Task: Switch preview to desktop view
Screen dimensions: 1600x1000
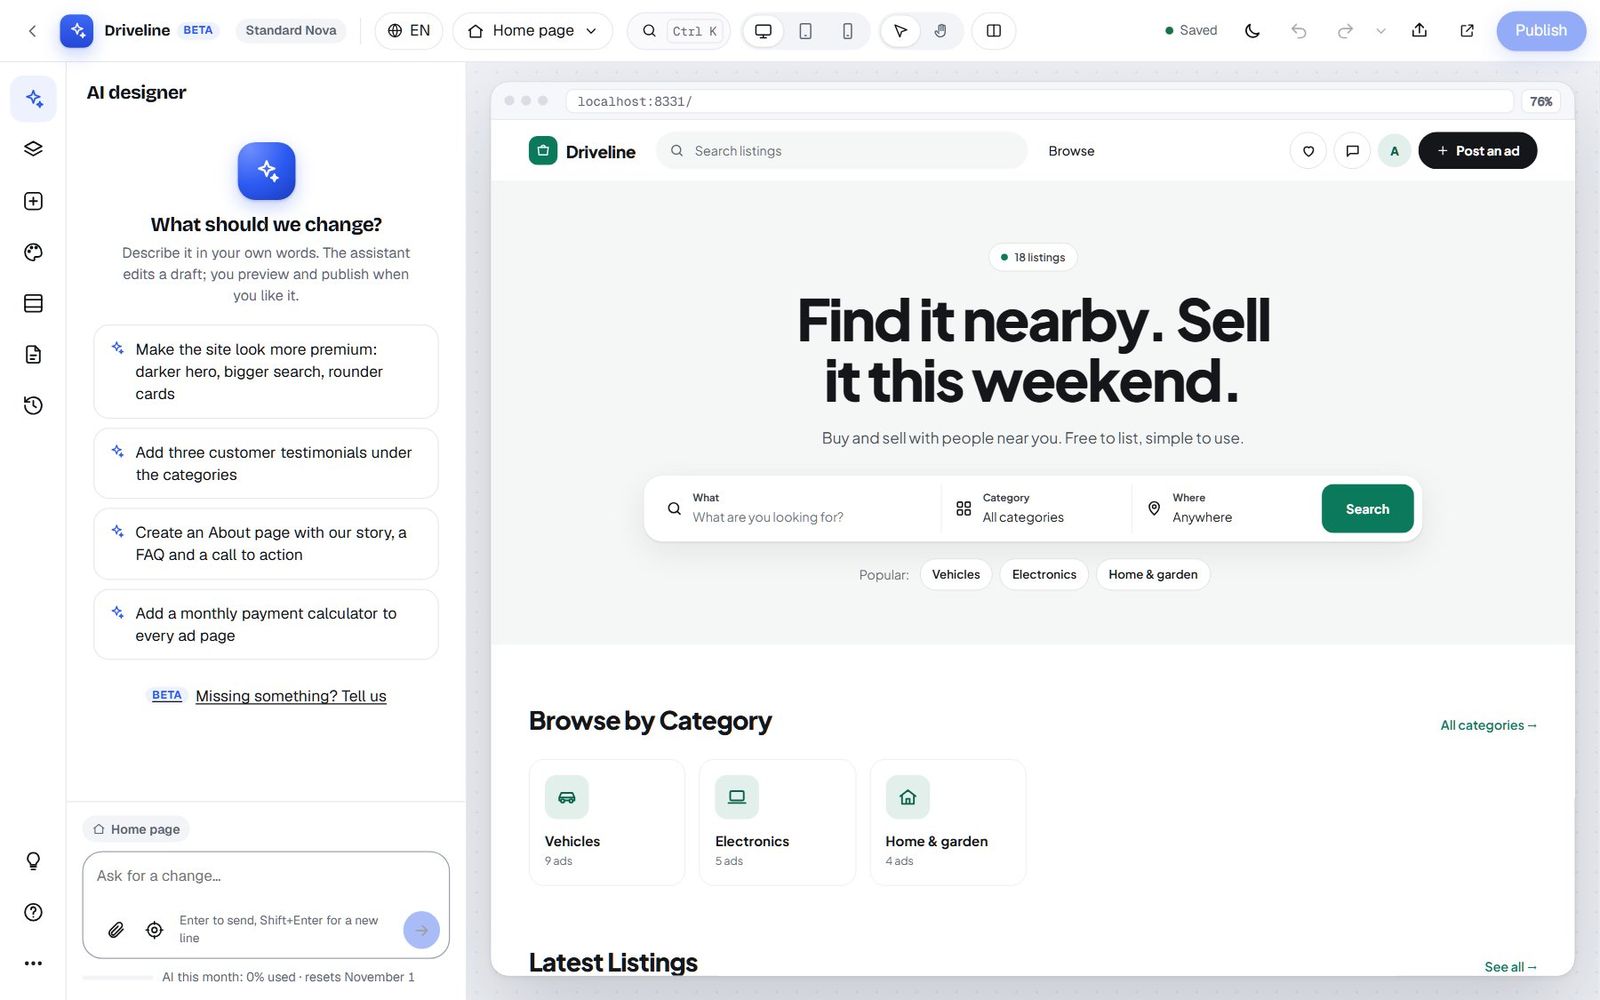Action: (x=763, y=31)
